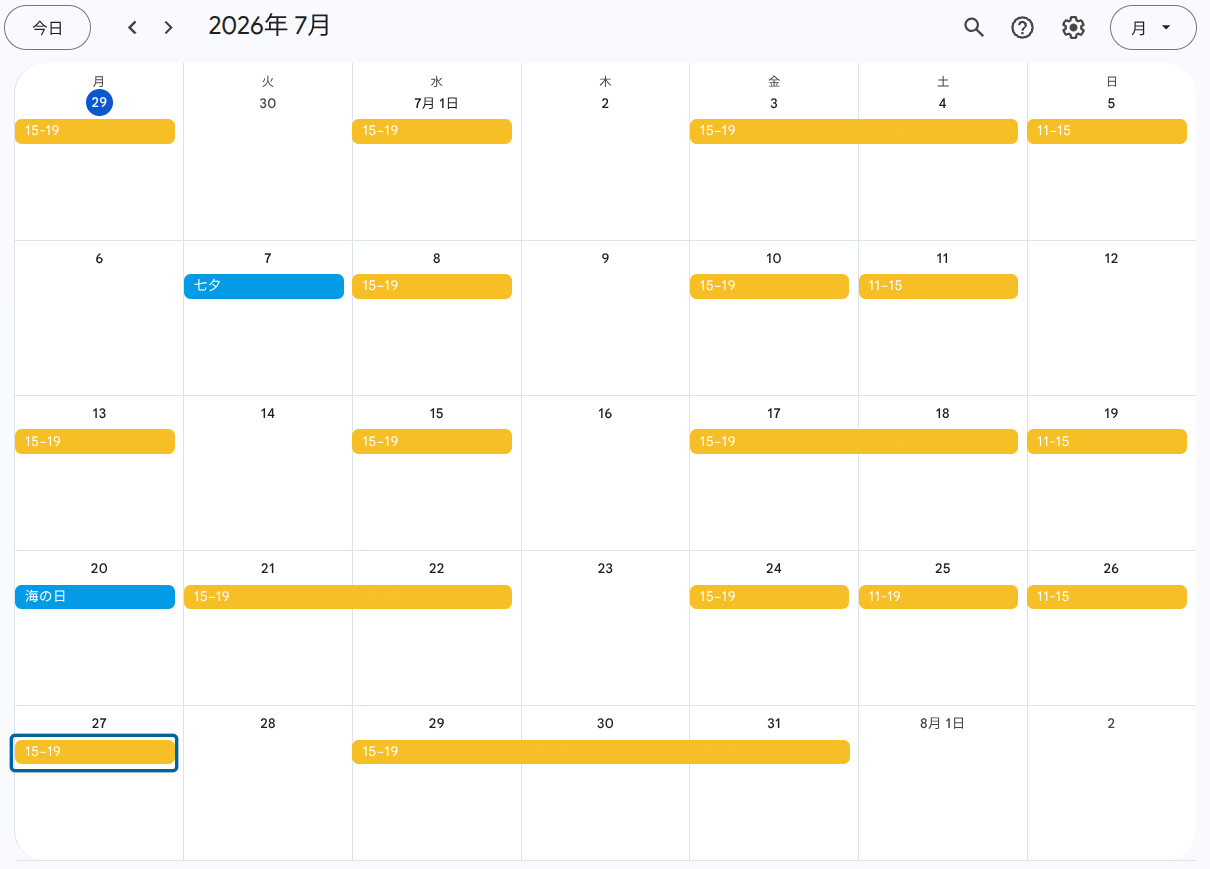The width and height of the screenshot is (1210, 869).
Task: Select date number 18
Action: click(x=942, y=413)
